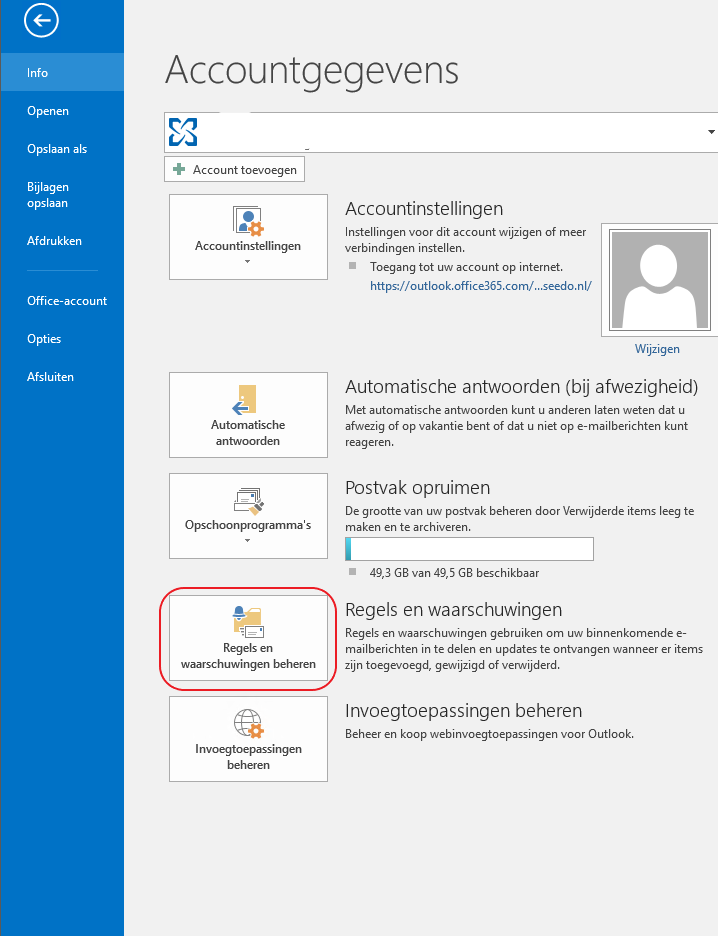This screenshot has width=718, height=936.
Task: Click the green plus icon for adding account
Action: (x=180, y=170)
